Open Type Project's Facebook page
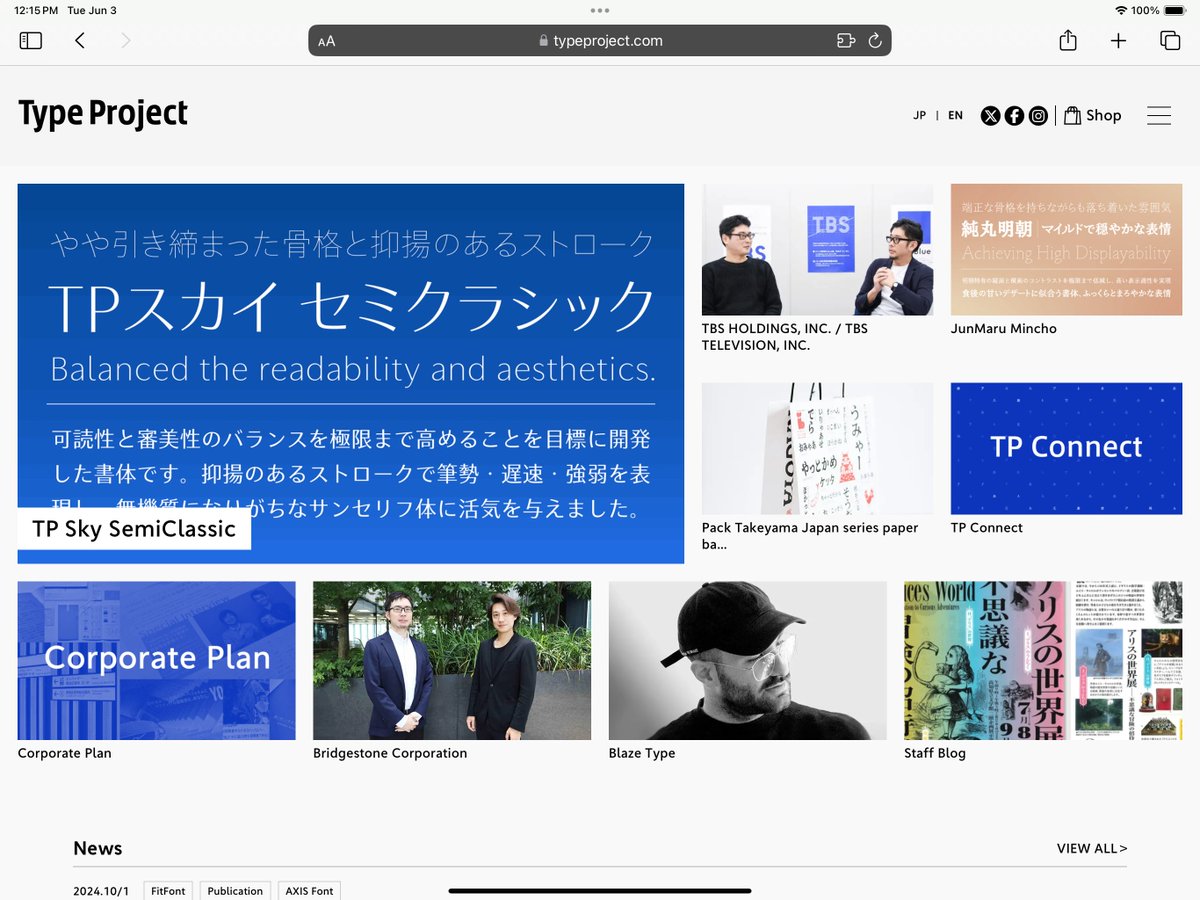The height and width of the screenshot is (900, 1200). [x=1014, y=116]
